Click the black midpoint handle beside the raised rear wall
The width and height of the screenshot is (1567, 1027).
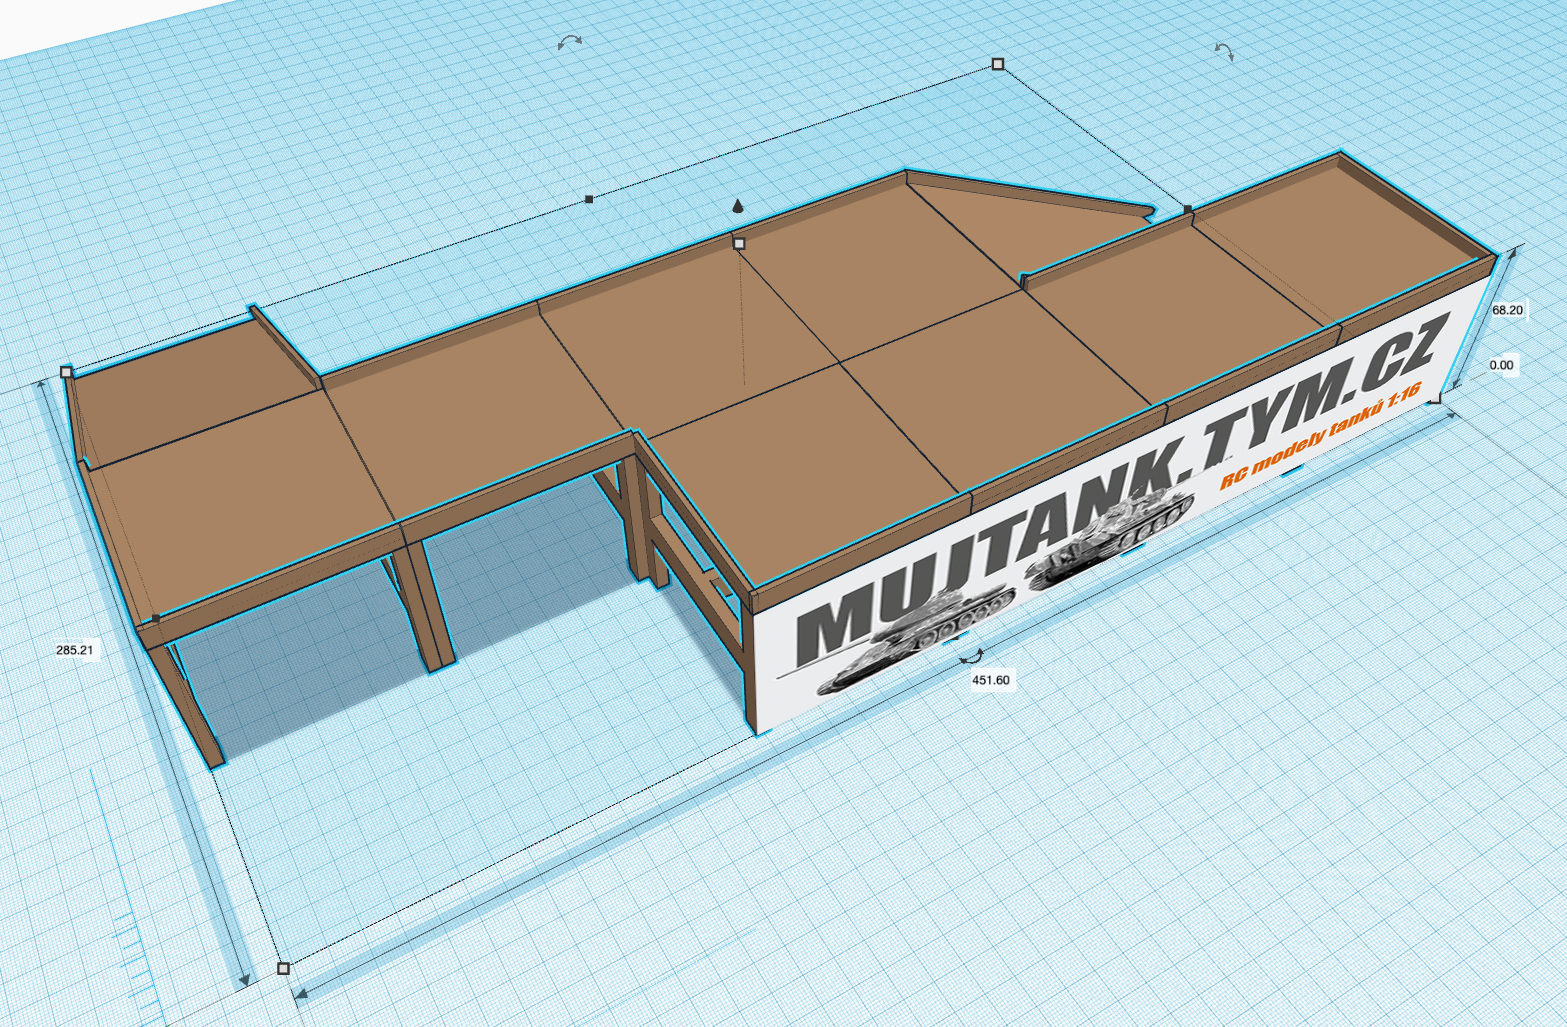coord(1187,209)
